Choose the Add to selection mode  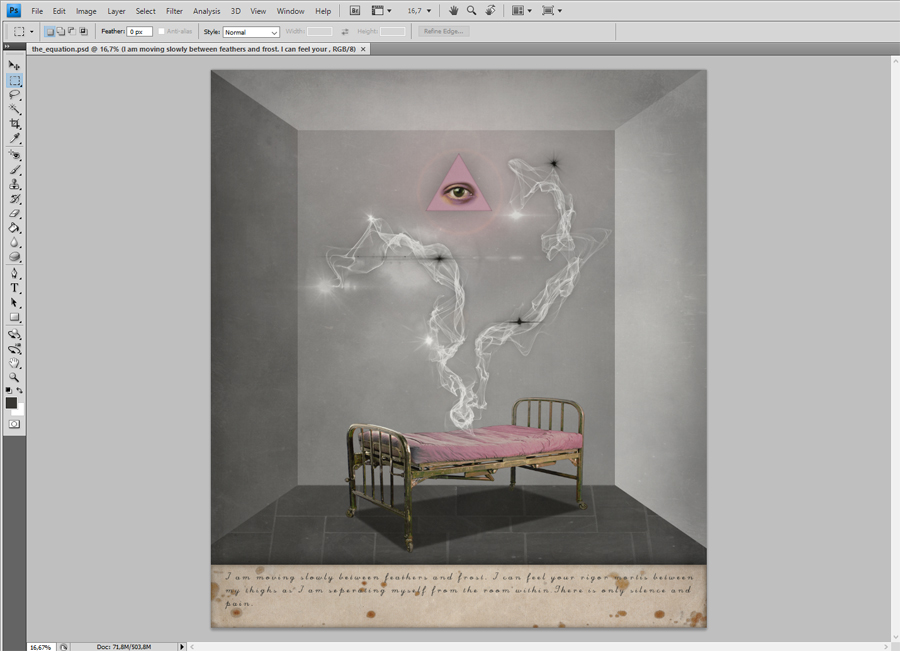(60, 32)
